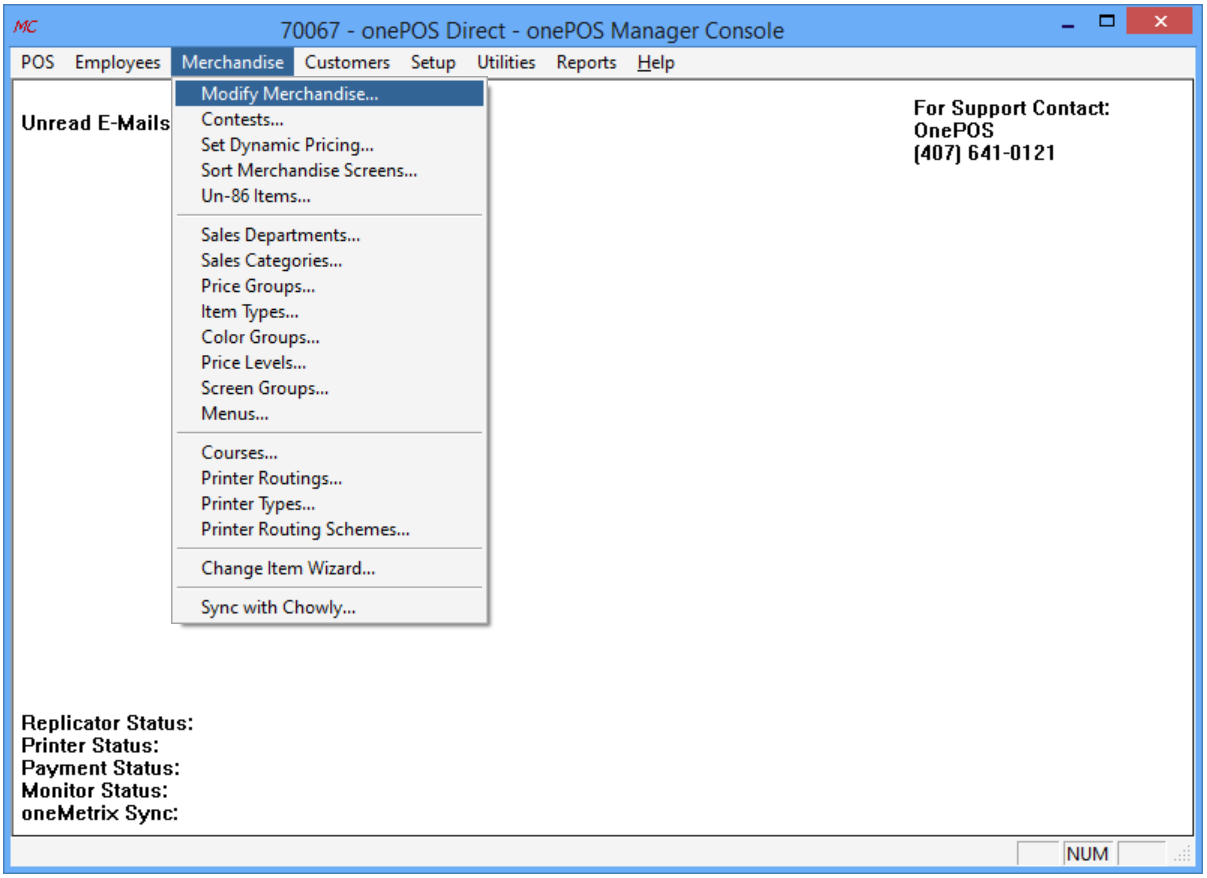Select Sync with Chowly...
Screen dimensions: 1207x878
click(329, 607)
